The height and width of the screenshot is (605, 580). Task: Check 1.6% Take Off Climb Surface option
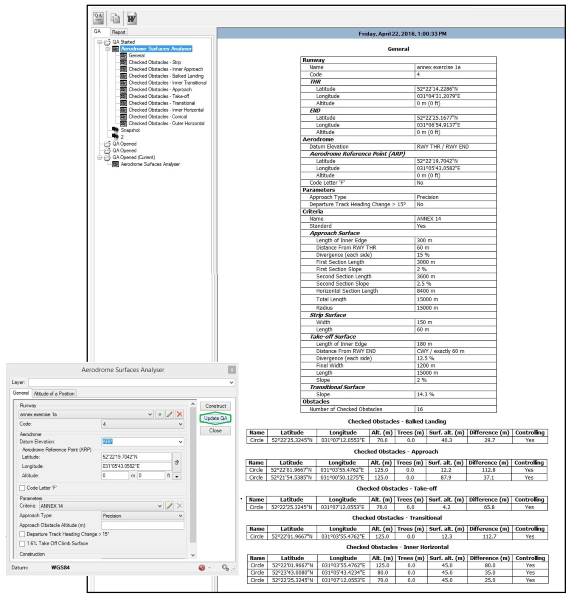22,544
